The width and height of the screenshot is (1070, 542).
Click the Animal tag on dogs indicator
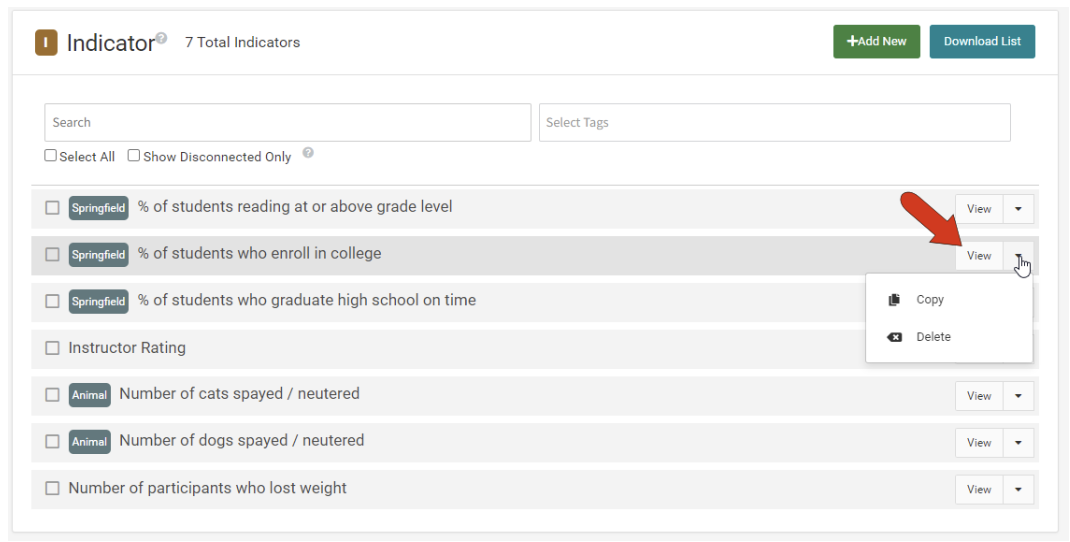(x=89, y=442)
